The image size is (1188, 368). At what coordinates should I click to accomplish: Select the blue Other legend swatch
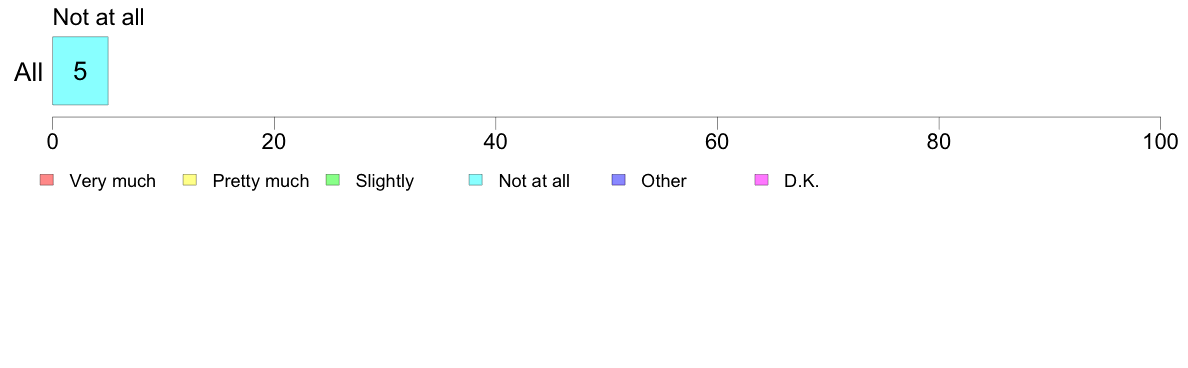coord(618,180)
